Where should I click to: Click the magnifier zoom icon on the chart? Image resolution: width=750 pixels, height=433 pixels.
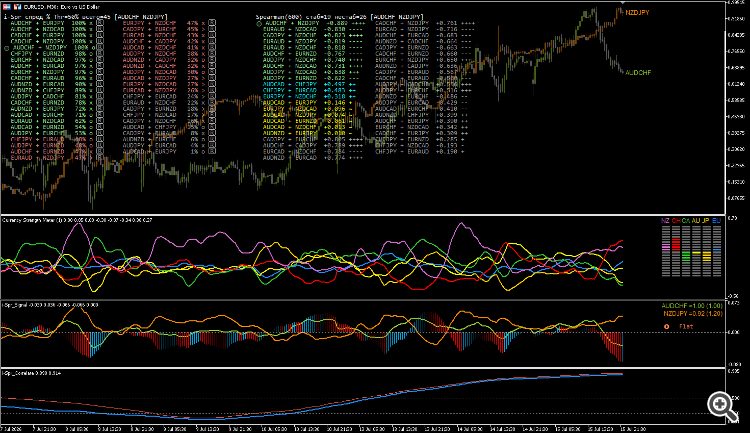pos(723,407)
